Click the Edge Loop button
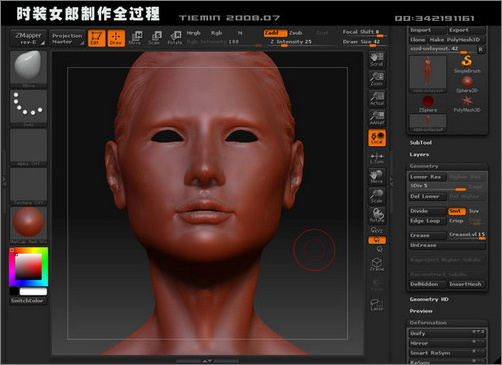Screen dimensions: 502x365 (428, 221)
